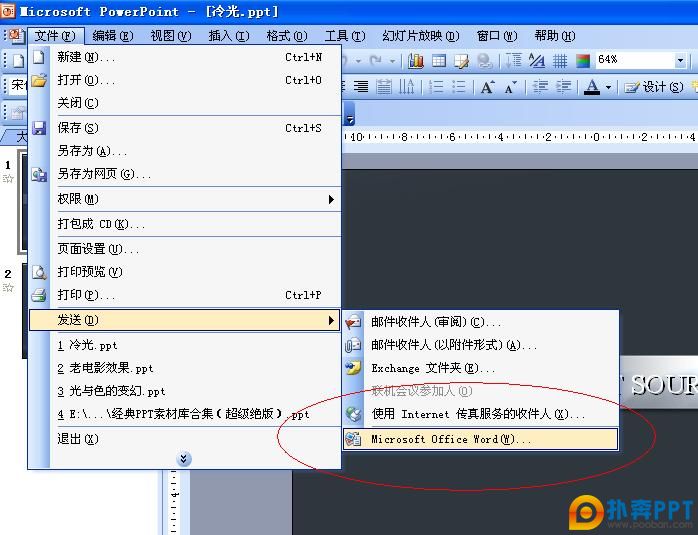
Task: Click the Increase Font Size icon
Action: pyautogui.click(x=487, y=86)
